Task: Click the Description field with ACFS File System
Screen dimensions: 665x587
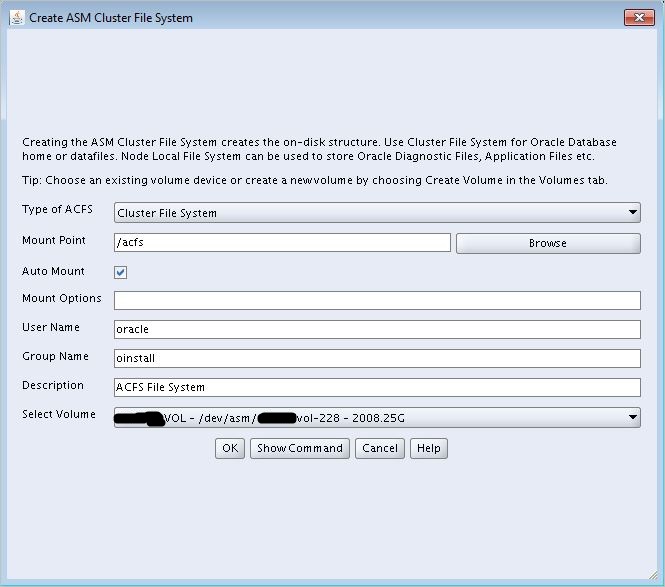Action: point(377,387)
